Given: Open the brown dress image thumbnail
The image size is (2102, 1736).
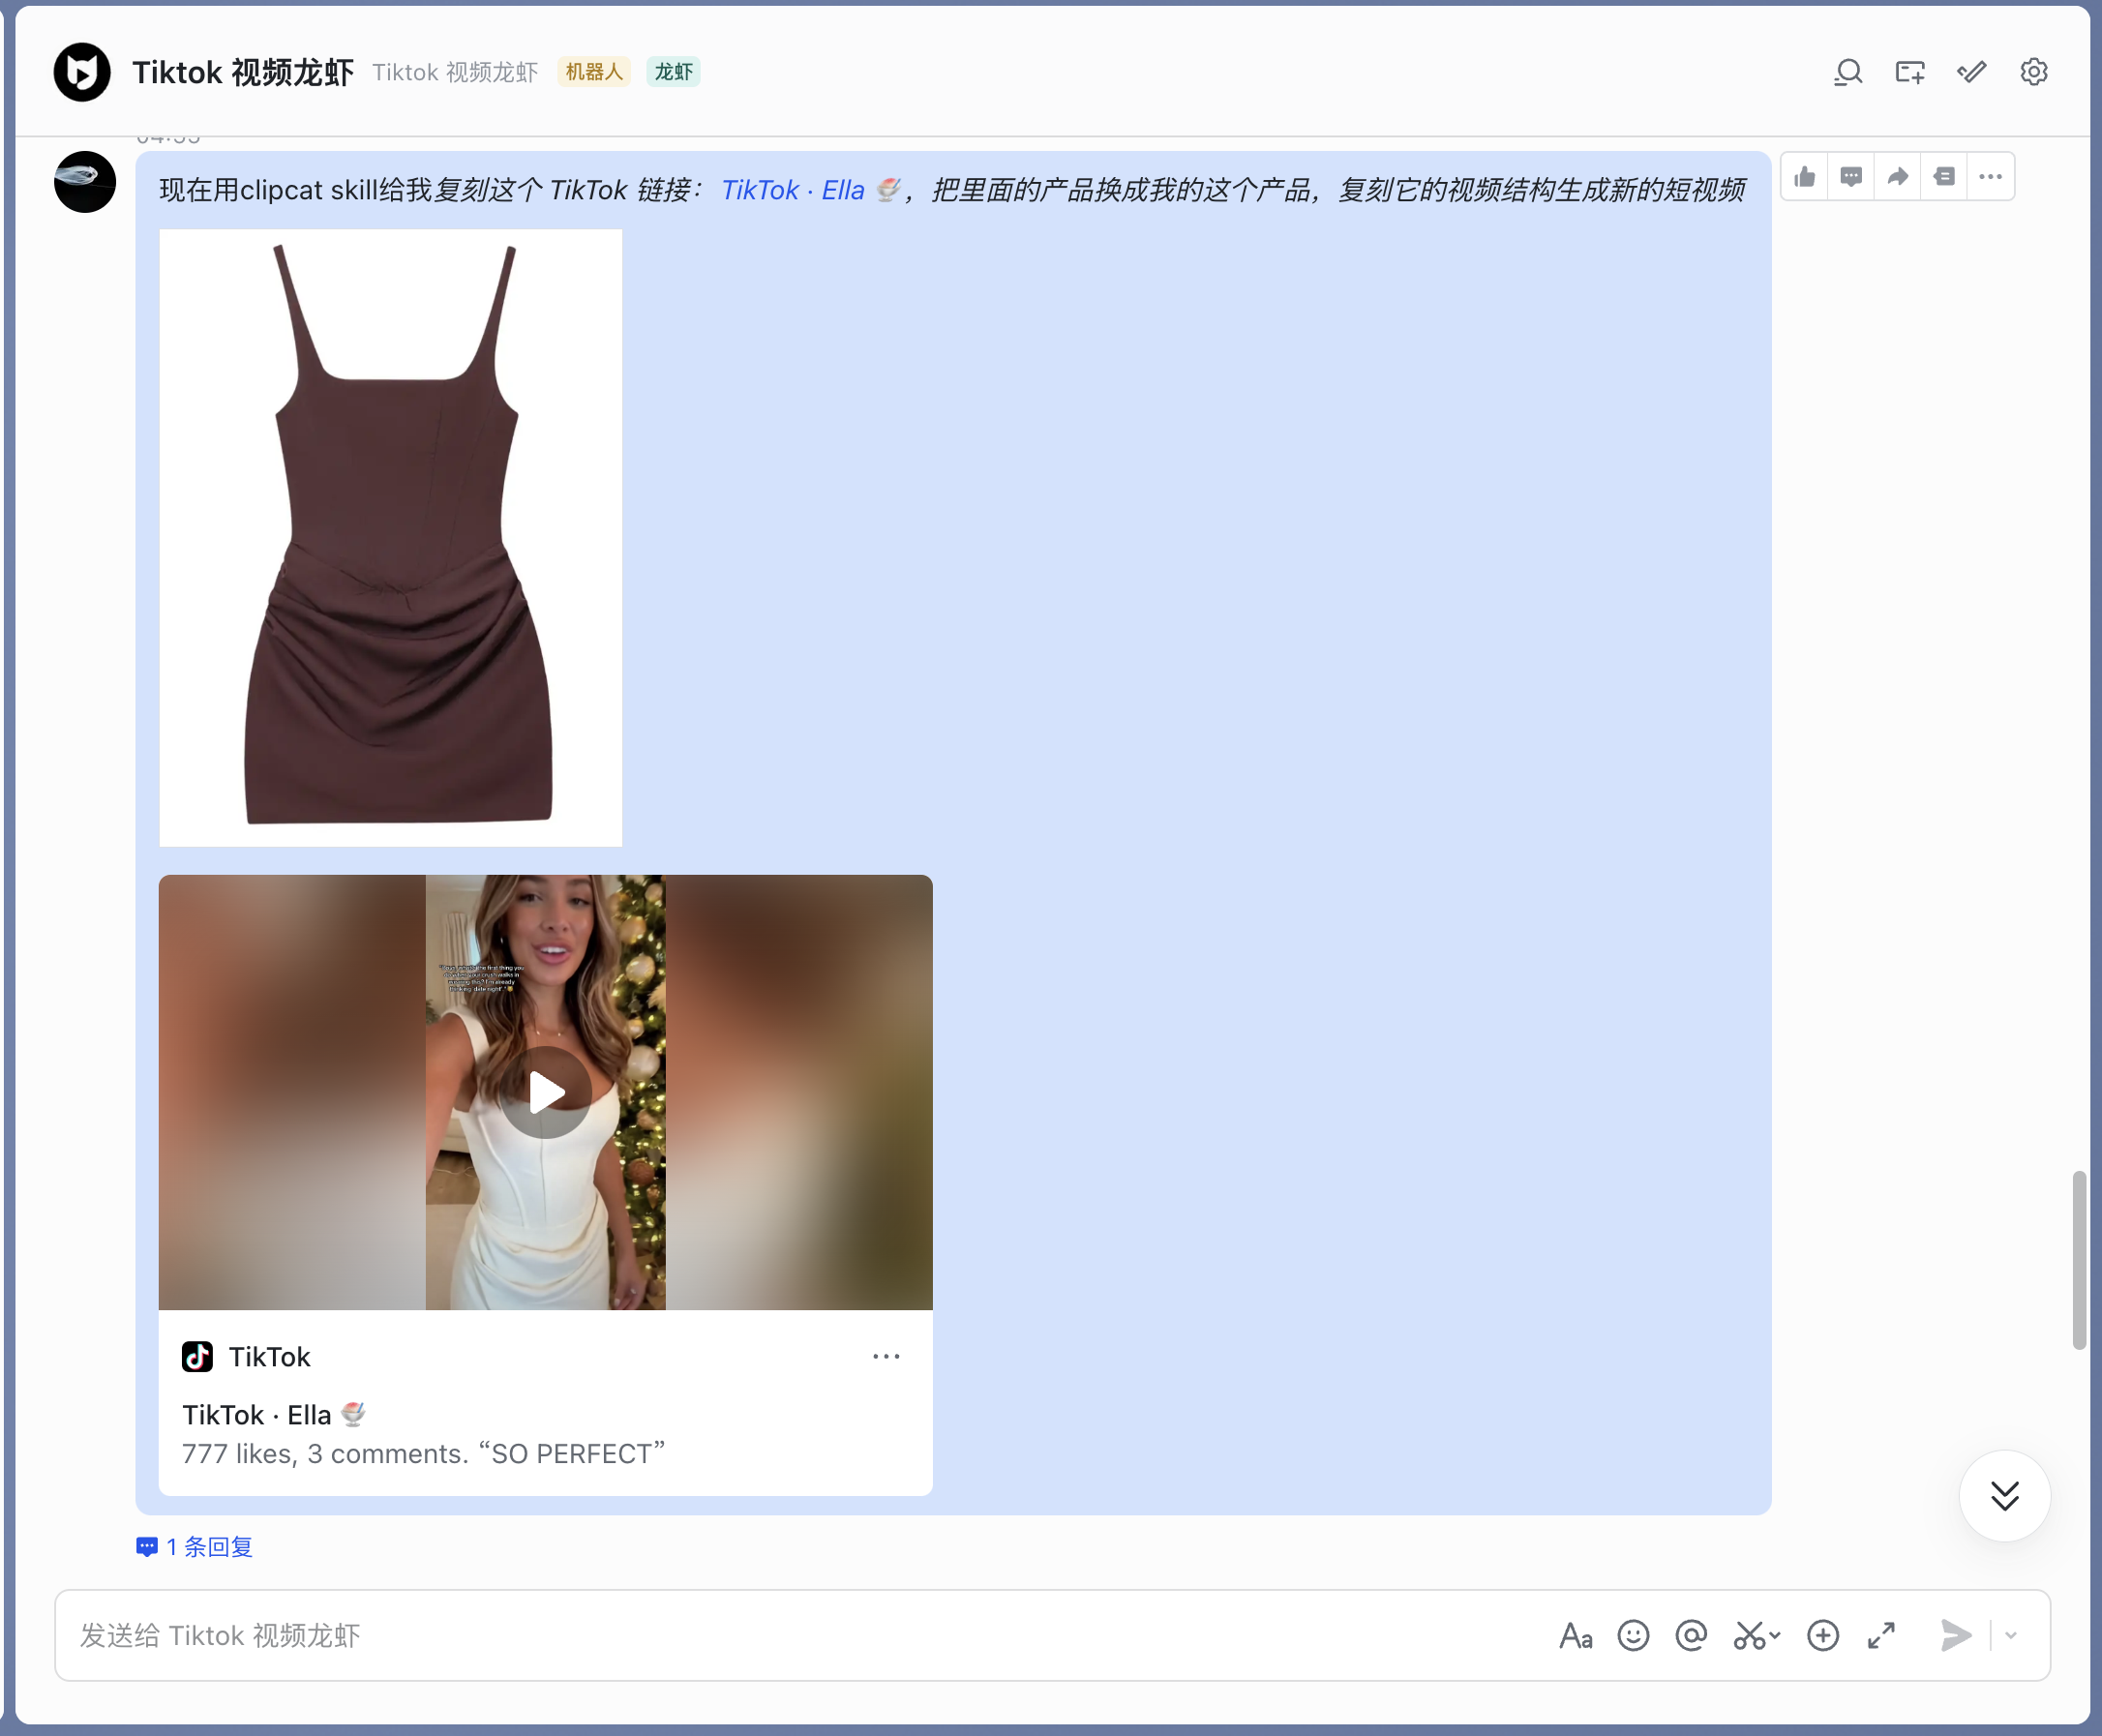Looking at the screenshot, I should [x=390, y=537].
